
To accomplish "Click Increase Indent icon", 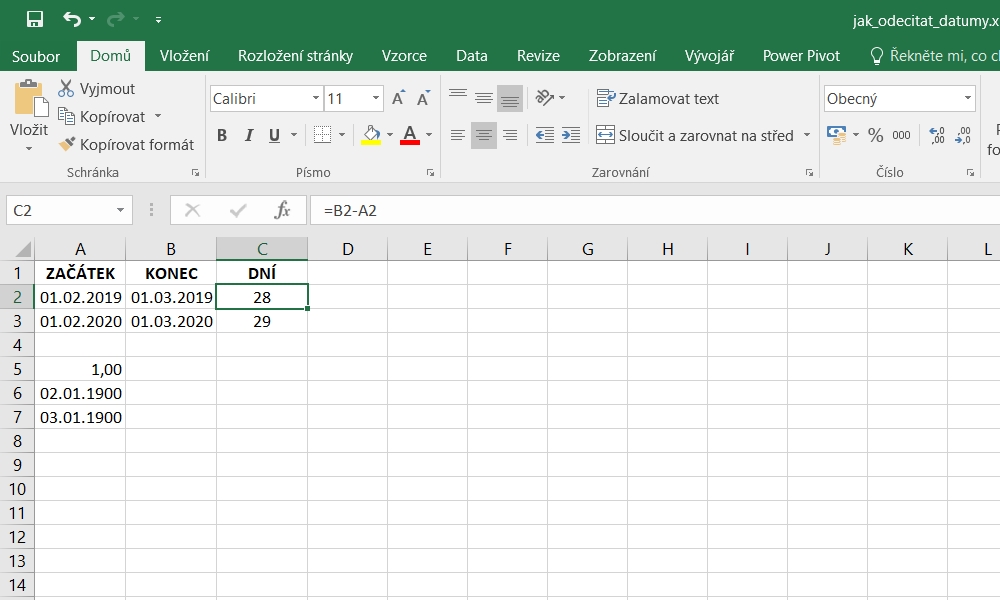I will click(x=571, y=135).
